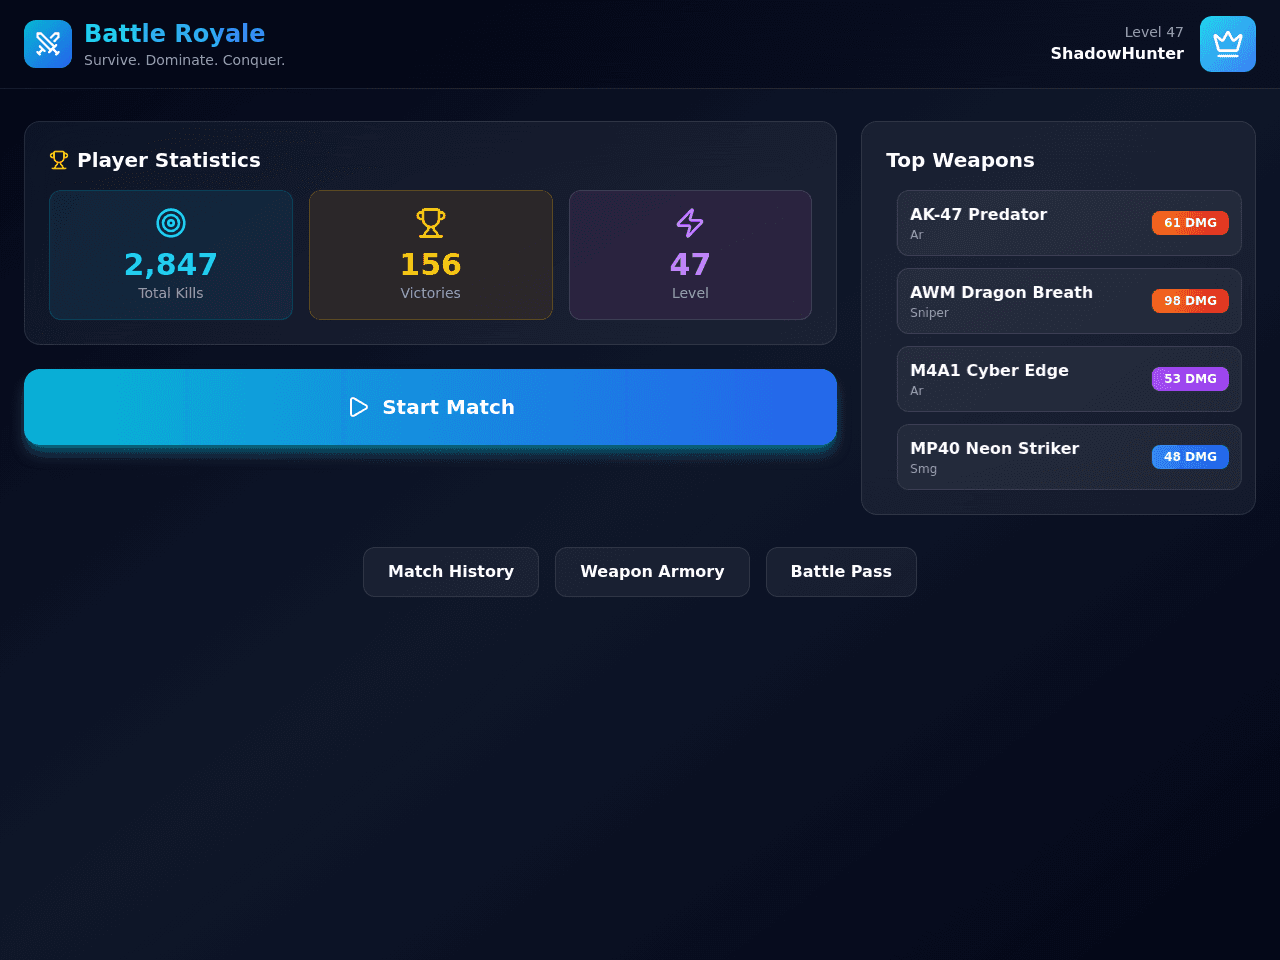Select the AWM Dragon Breath weapon card
Viewport: 1280px width, 960px height.
point(1069,301)
